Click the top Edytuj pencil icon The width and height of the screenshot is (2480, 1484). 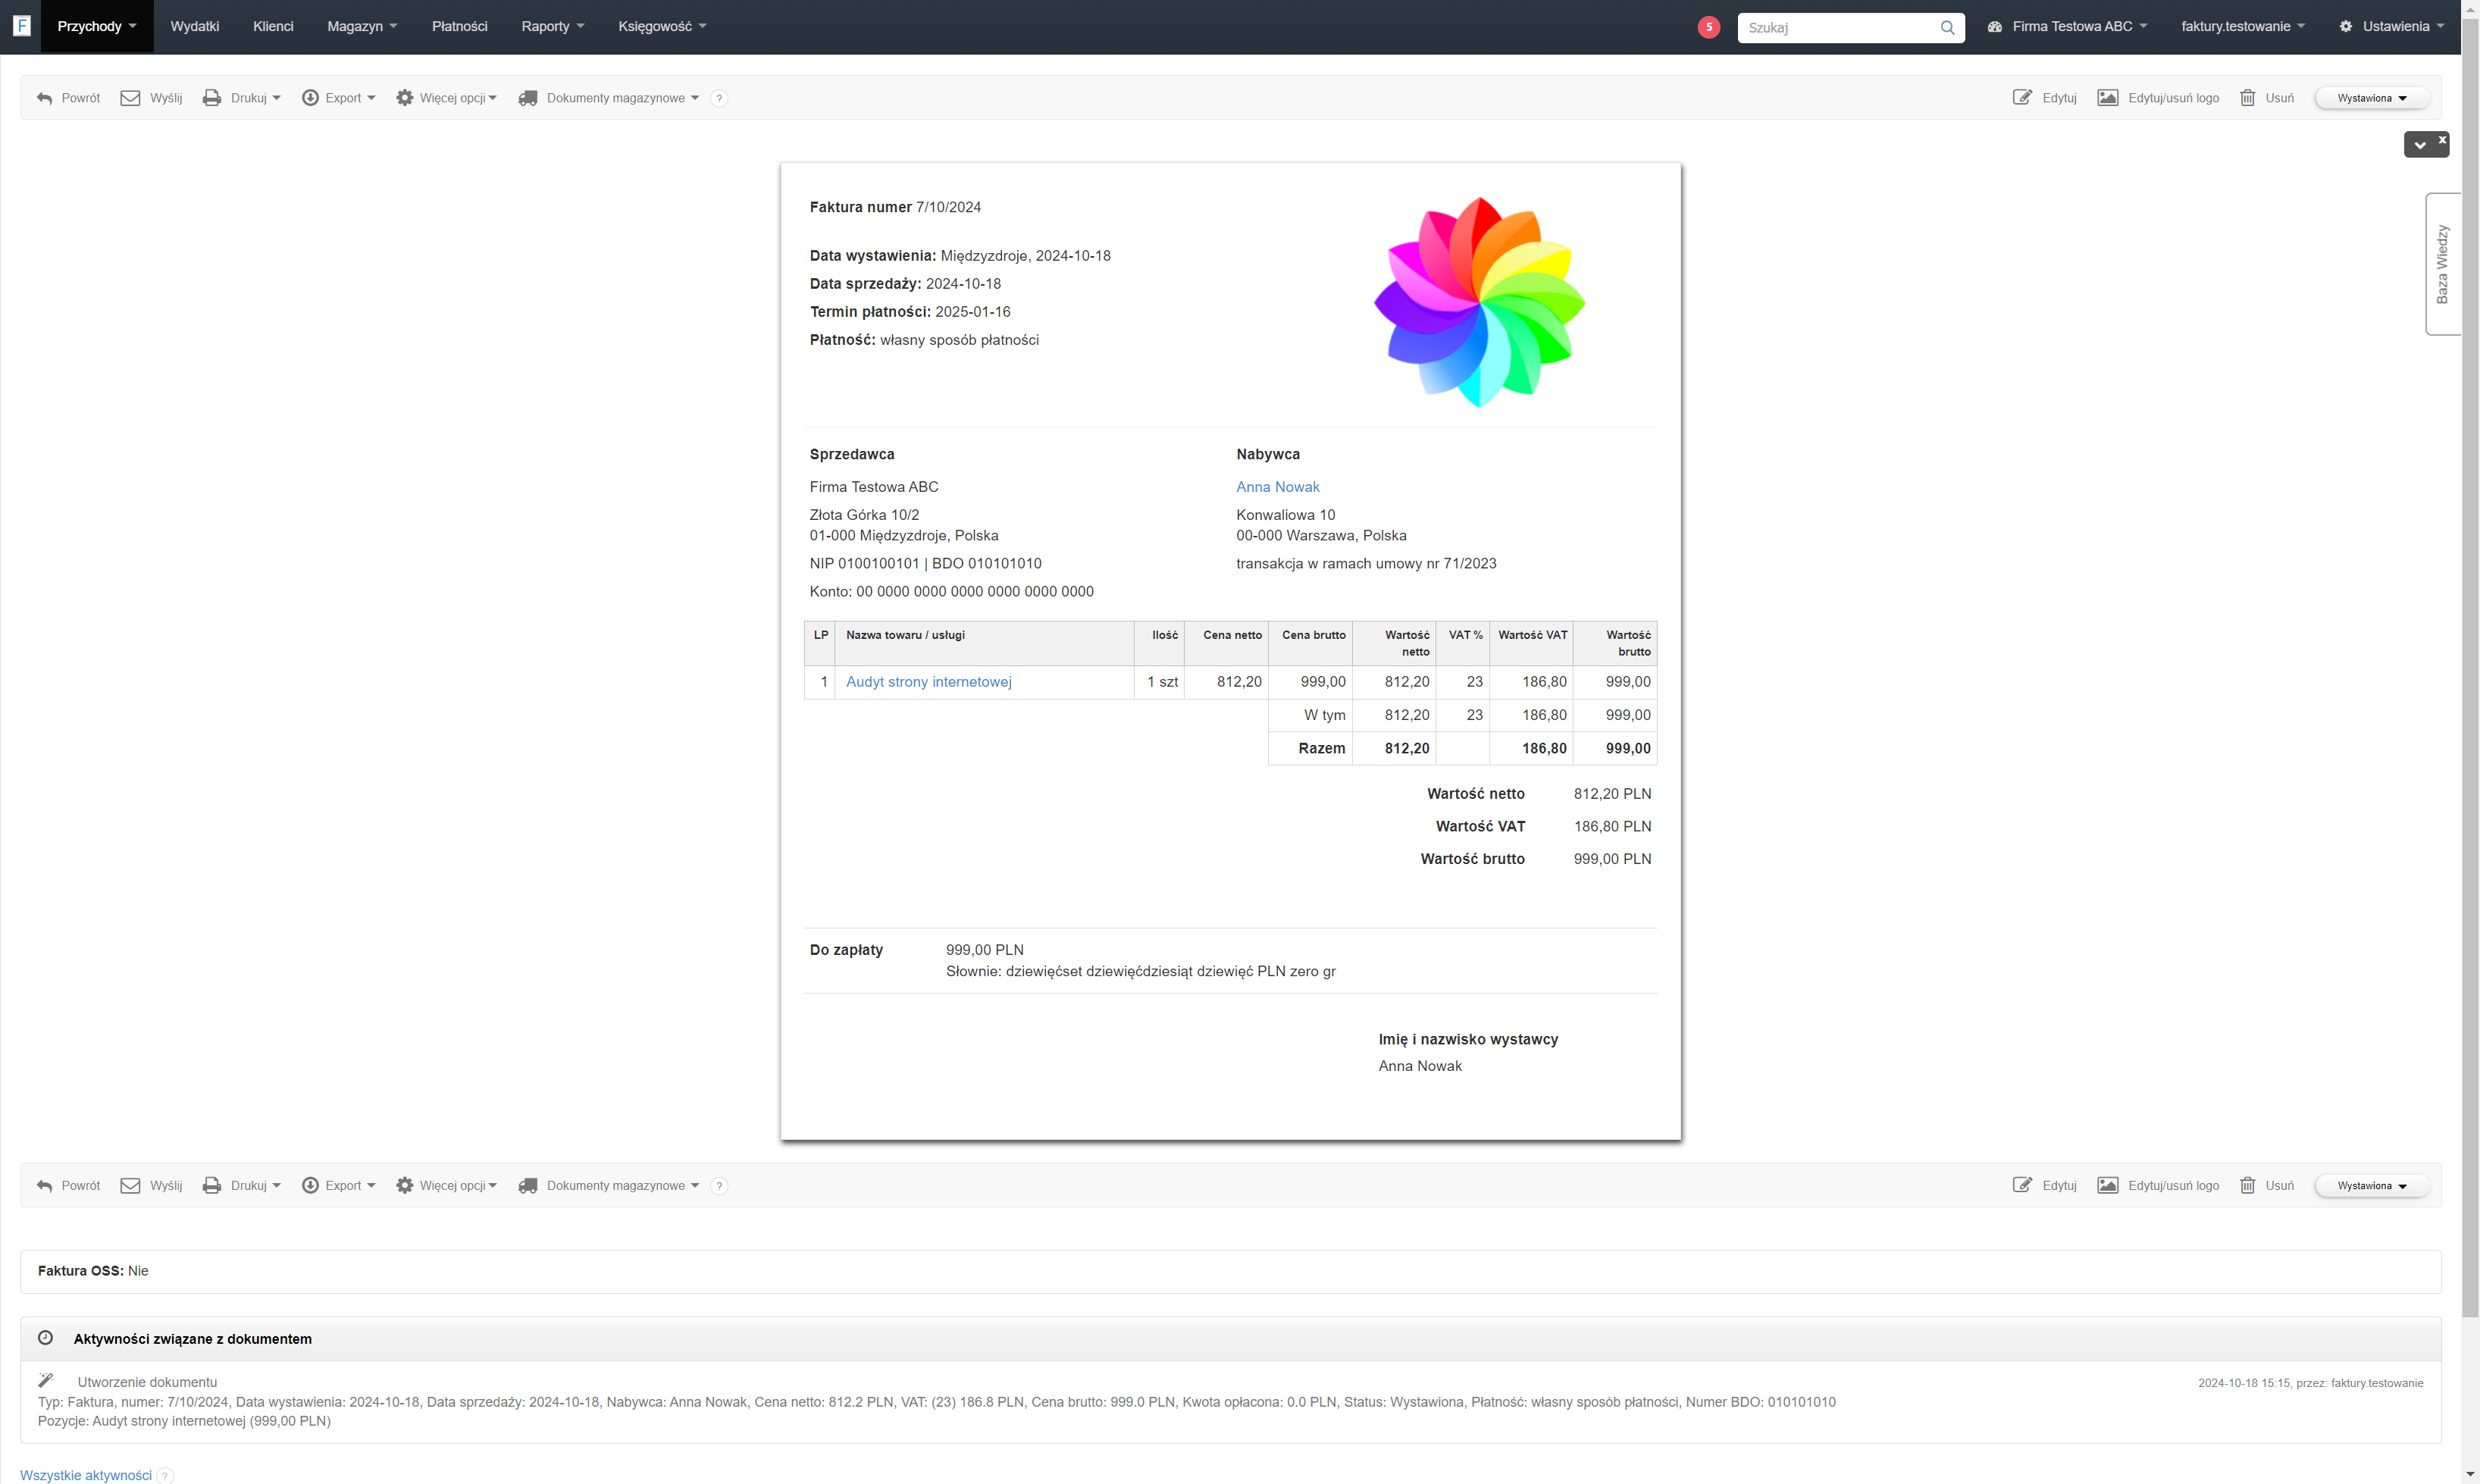point(2022,98)
